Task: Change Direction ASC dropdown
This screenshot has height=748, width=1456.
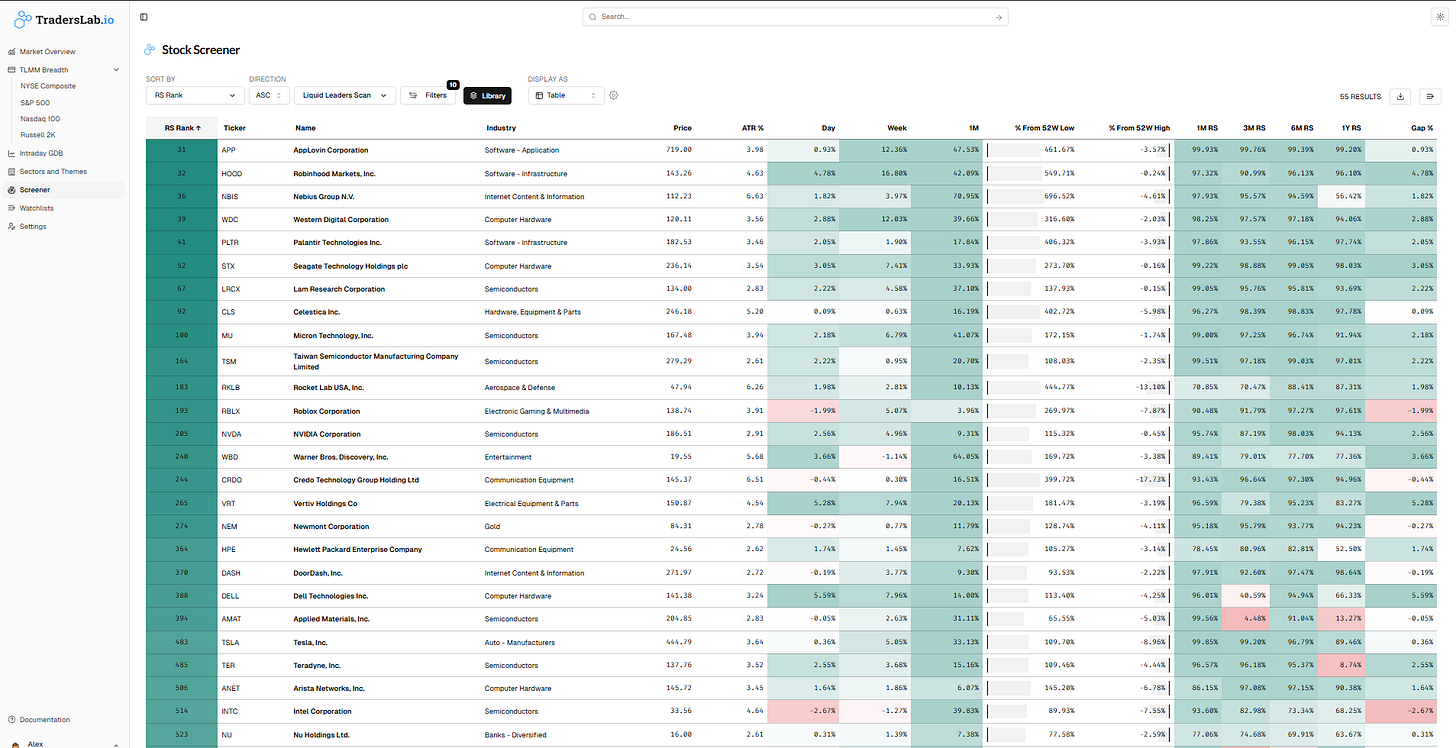Action: [x=268, y=95]
